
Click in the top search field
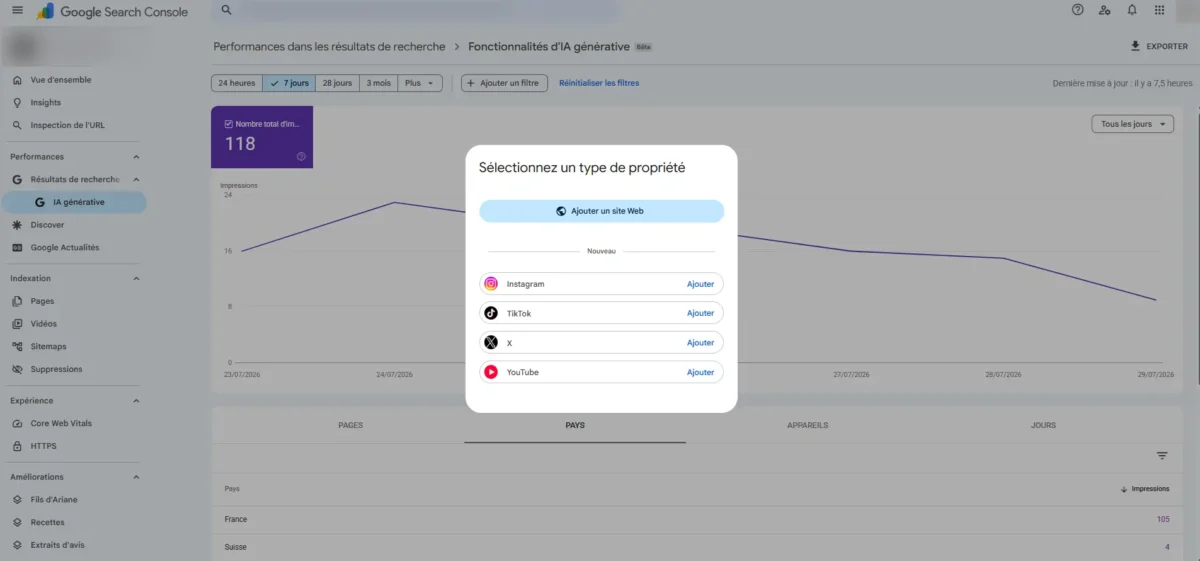click(x=430, y=10)
